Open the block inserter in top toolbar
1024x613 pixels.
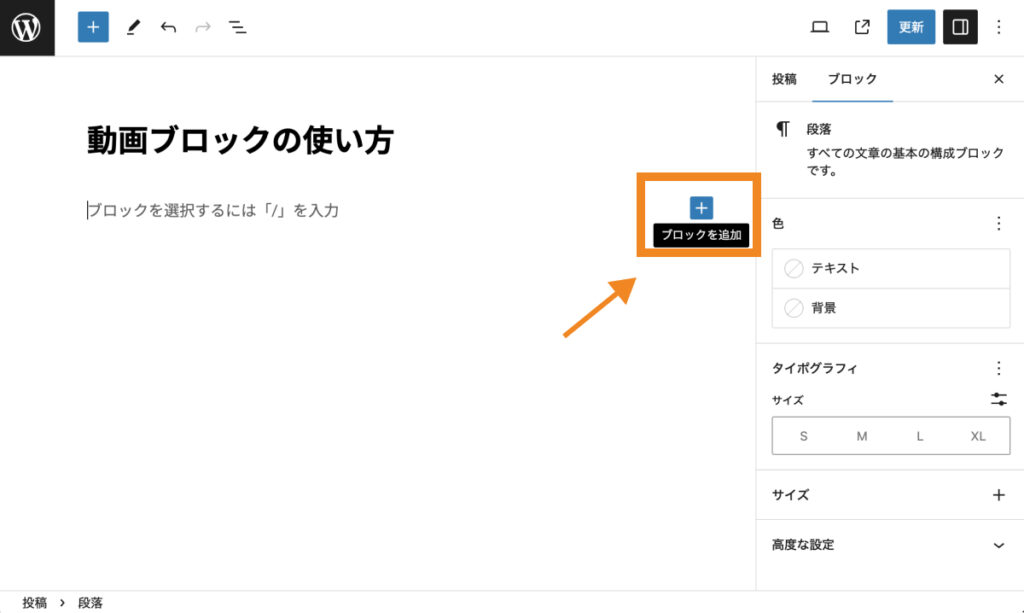pos(93,27)
